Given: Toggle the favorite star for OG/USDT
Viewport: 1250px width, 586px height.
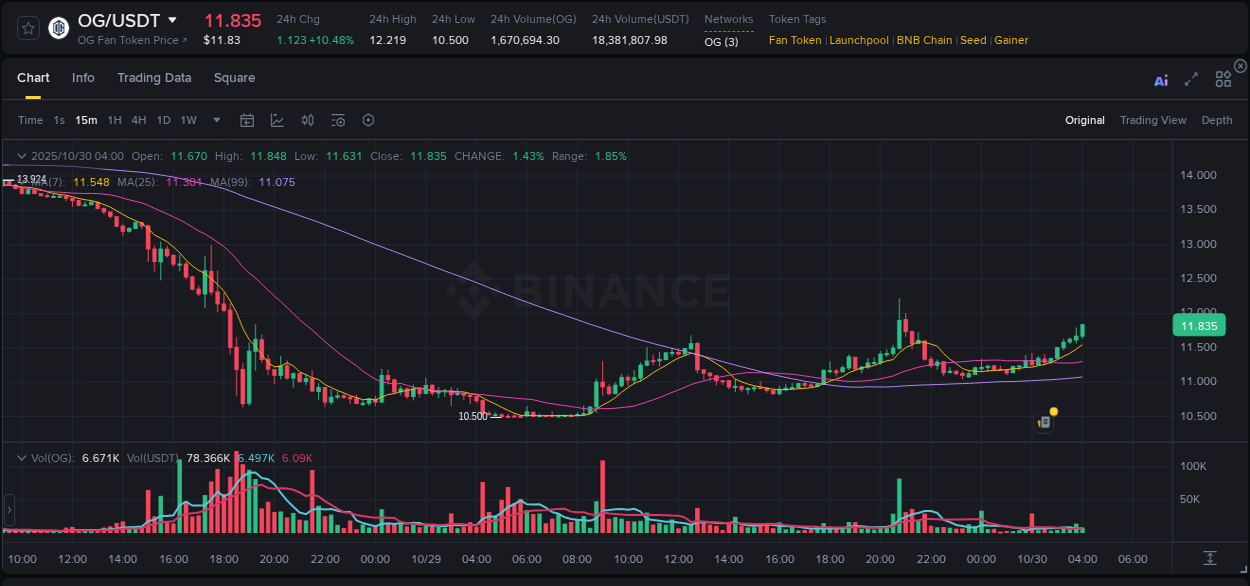Looking at the screenshot, I should pyautogui.click(x=27, y=27).
